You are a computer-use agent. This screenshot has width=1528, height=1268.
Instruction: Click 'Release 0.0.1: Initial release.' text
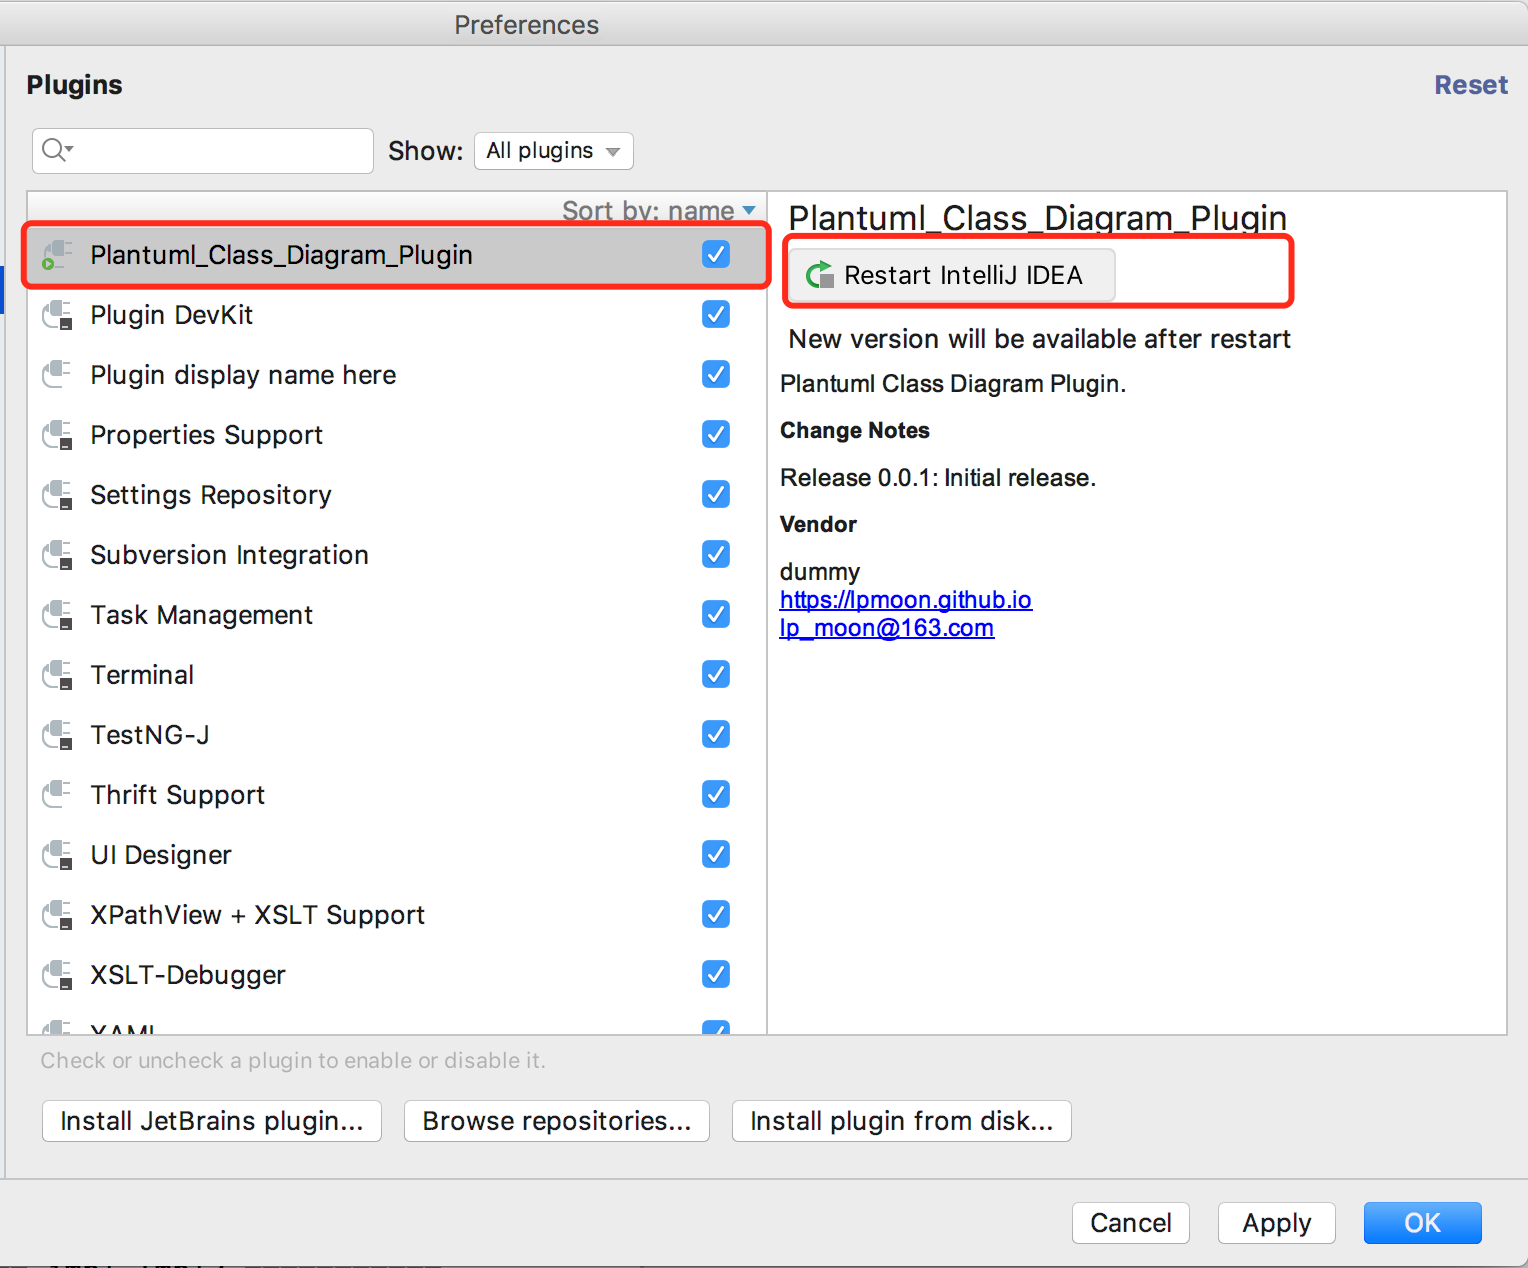938,478
